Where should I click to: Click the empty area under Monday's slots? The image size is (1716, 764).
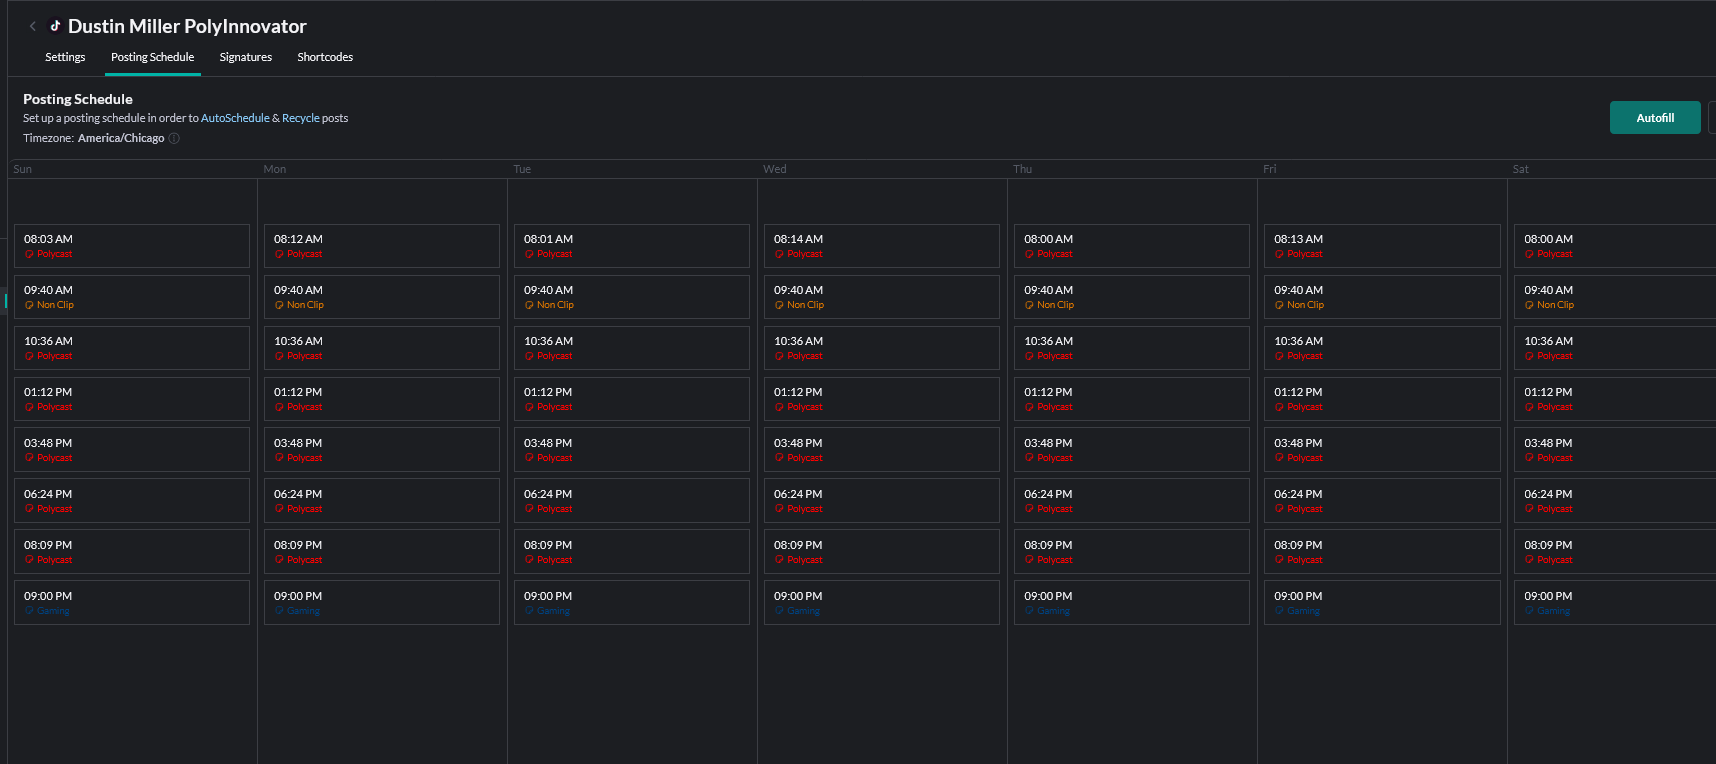click(382, 690)
